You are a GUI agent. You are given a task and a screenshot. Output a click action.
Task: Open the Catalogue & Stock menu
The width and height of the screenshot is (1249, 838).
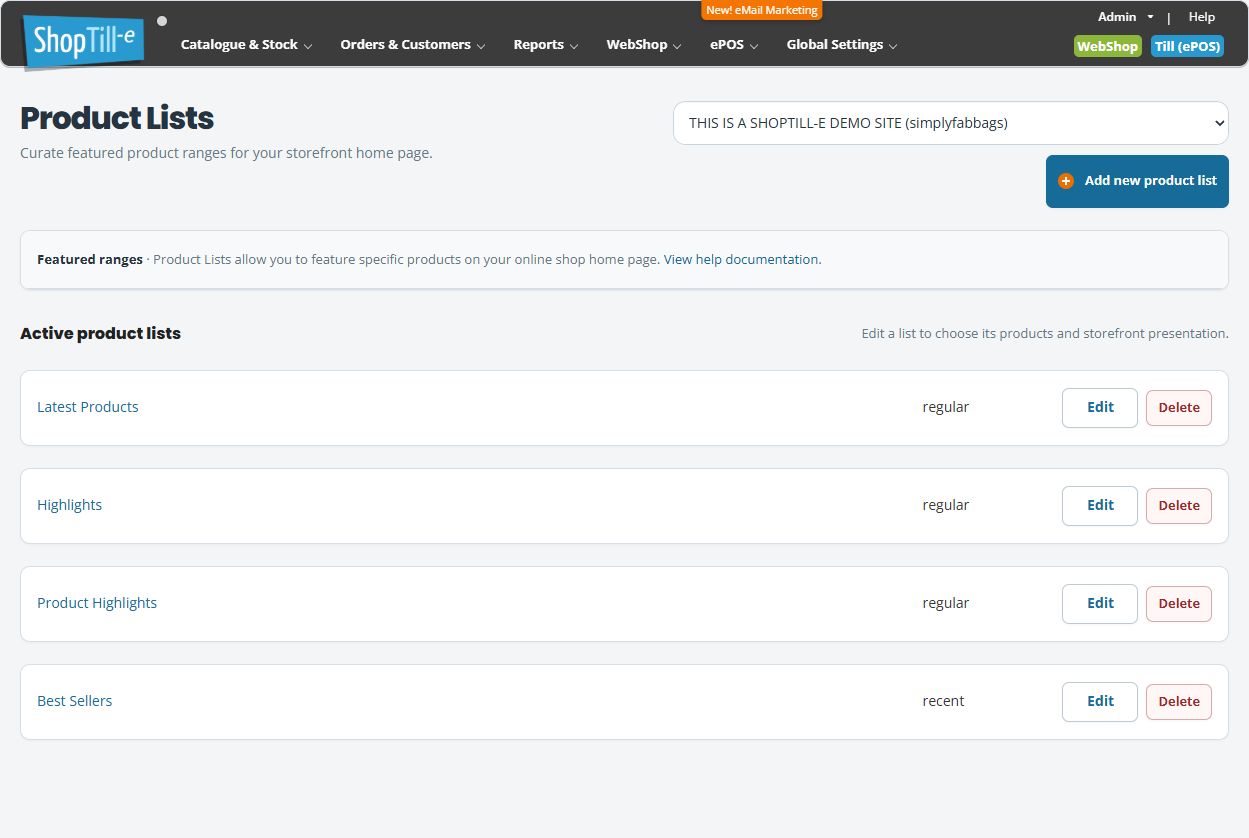246,45
